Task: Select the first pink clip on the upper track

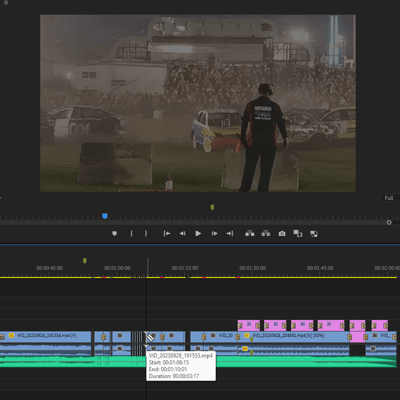Action: (x=249, y=325)
